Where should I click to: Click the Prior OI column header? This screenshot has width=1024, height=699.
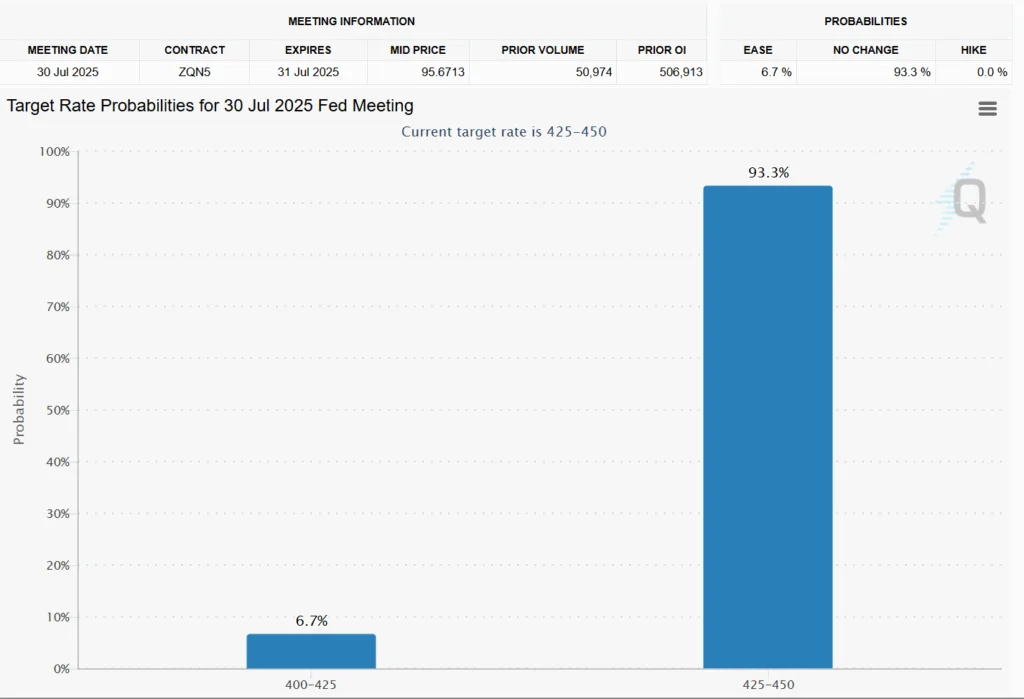(660, 50)
